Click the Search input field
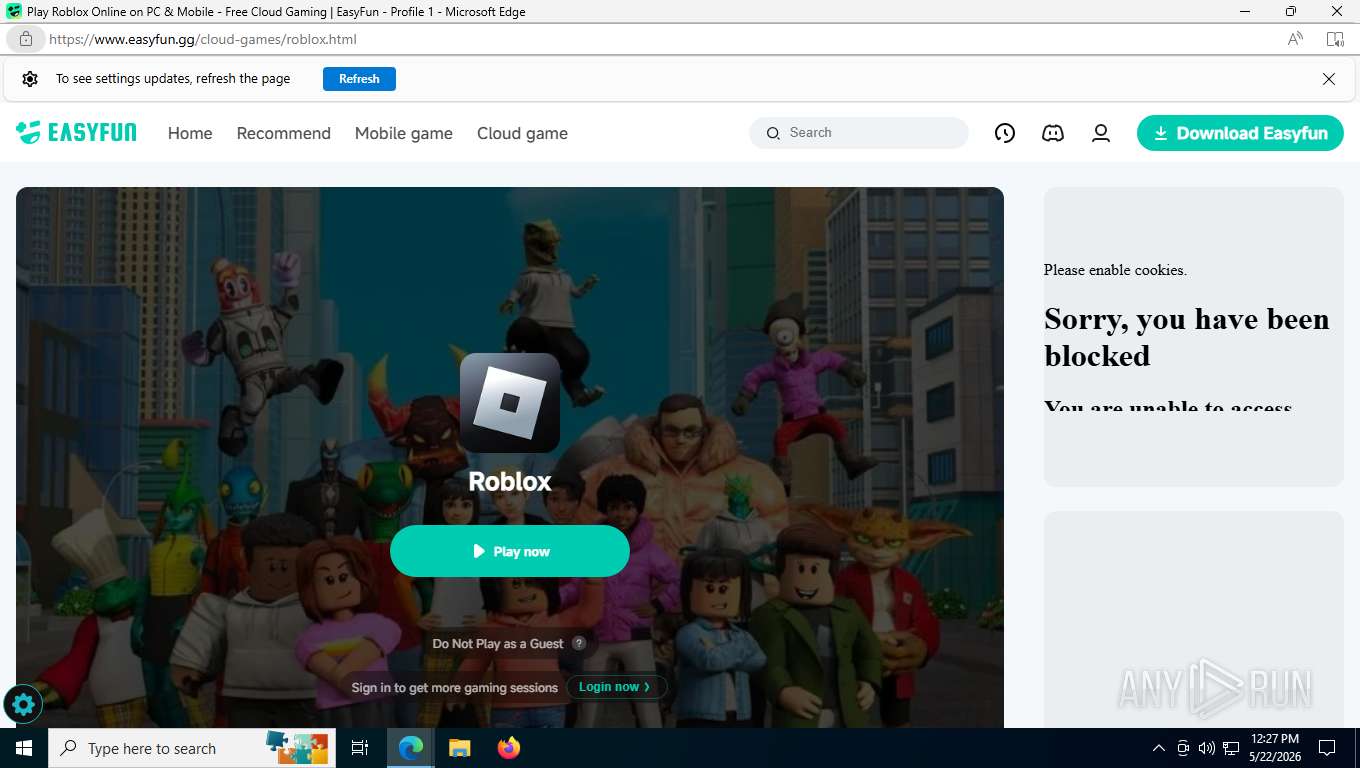1360x768 pixels. [x=859, y=133]
